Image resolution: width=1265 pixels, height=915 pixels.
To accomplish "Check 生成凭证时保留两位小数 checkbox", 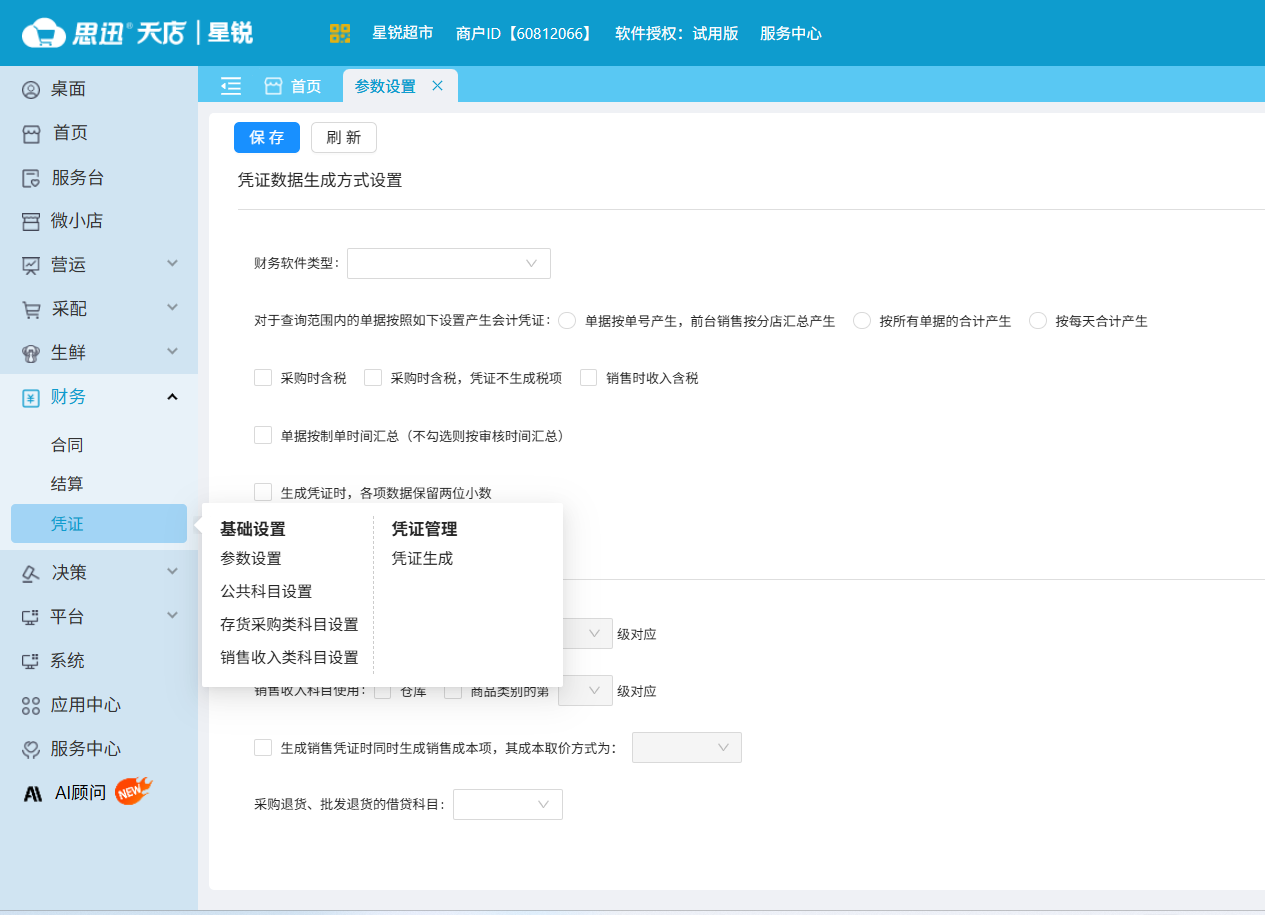I will (263, 491).
